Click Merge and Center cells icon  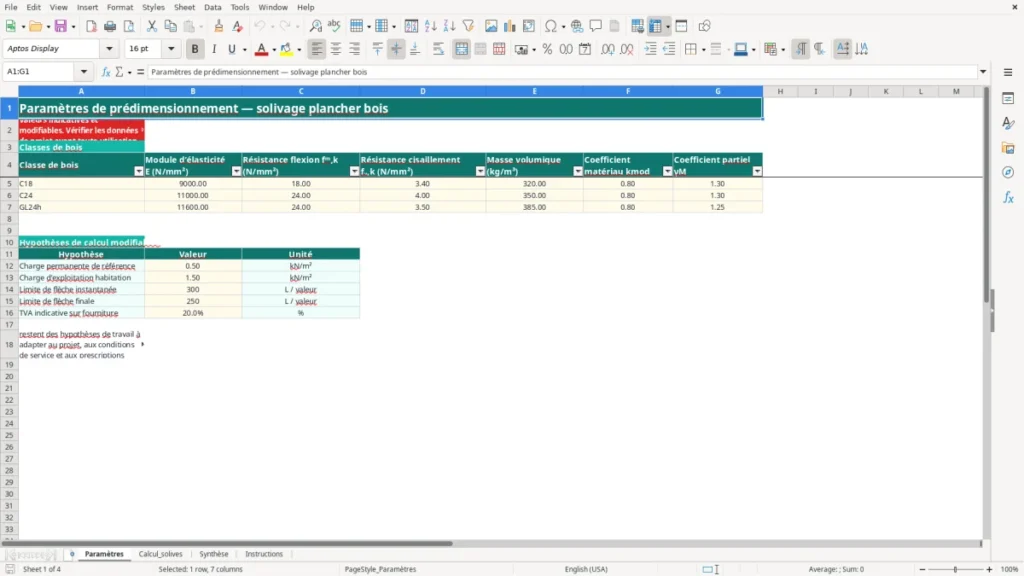461,49
